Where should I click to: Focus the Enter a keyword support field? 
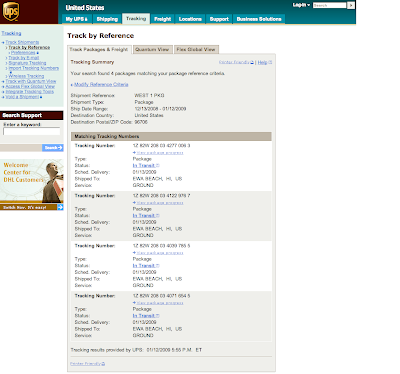32,131
